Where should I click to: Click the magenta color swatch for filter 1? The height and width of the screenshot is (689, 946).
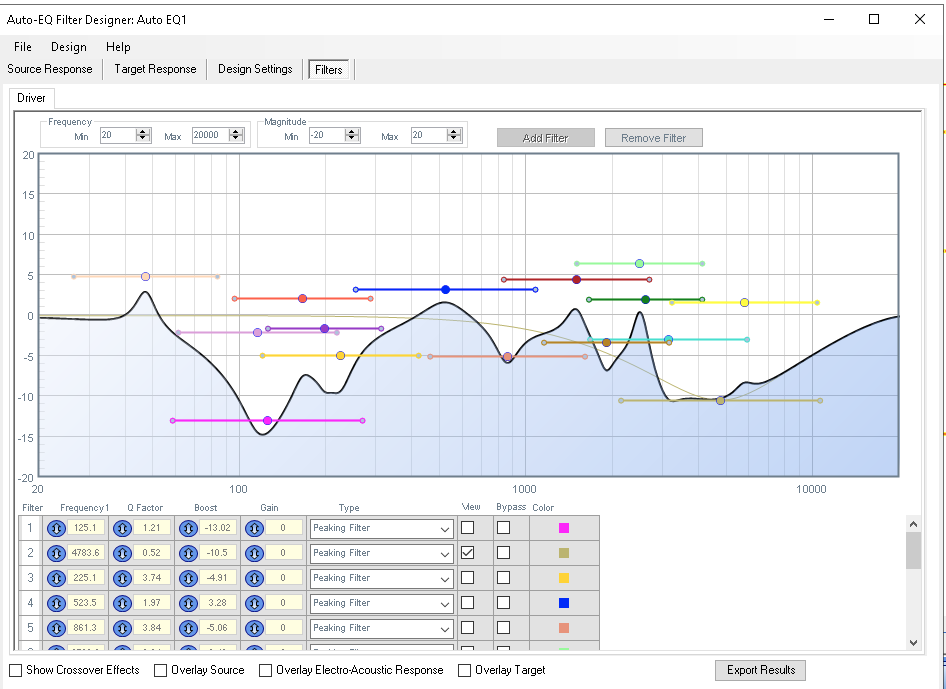click(564, 528)
